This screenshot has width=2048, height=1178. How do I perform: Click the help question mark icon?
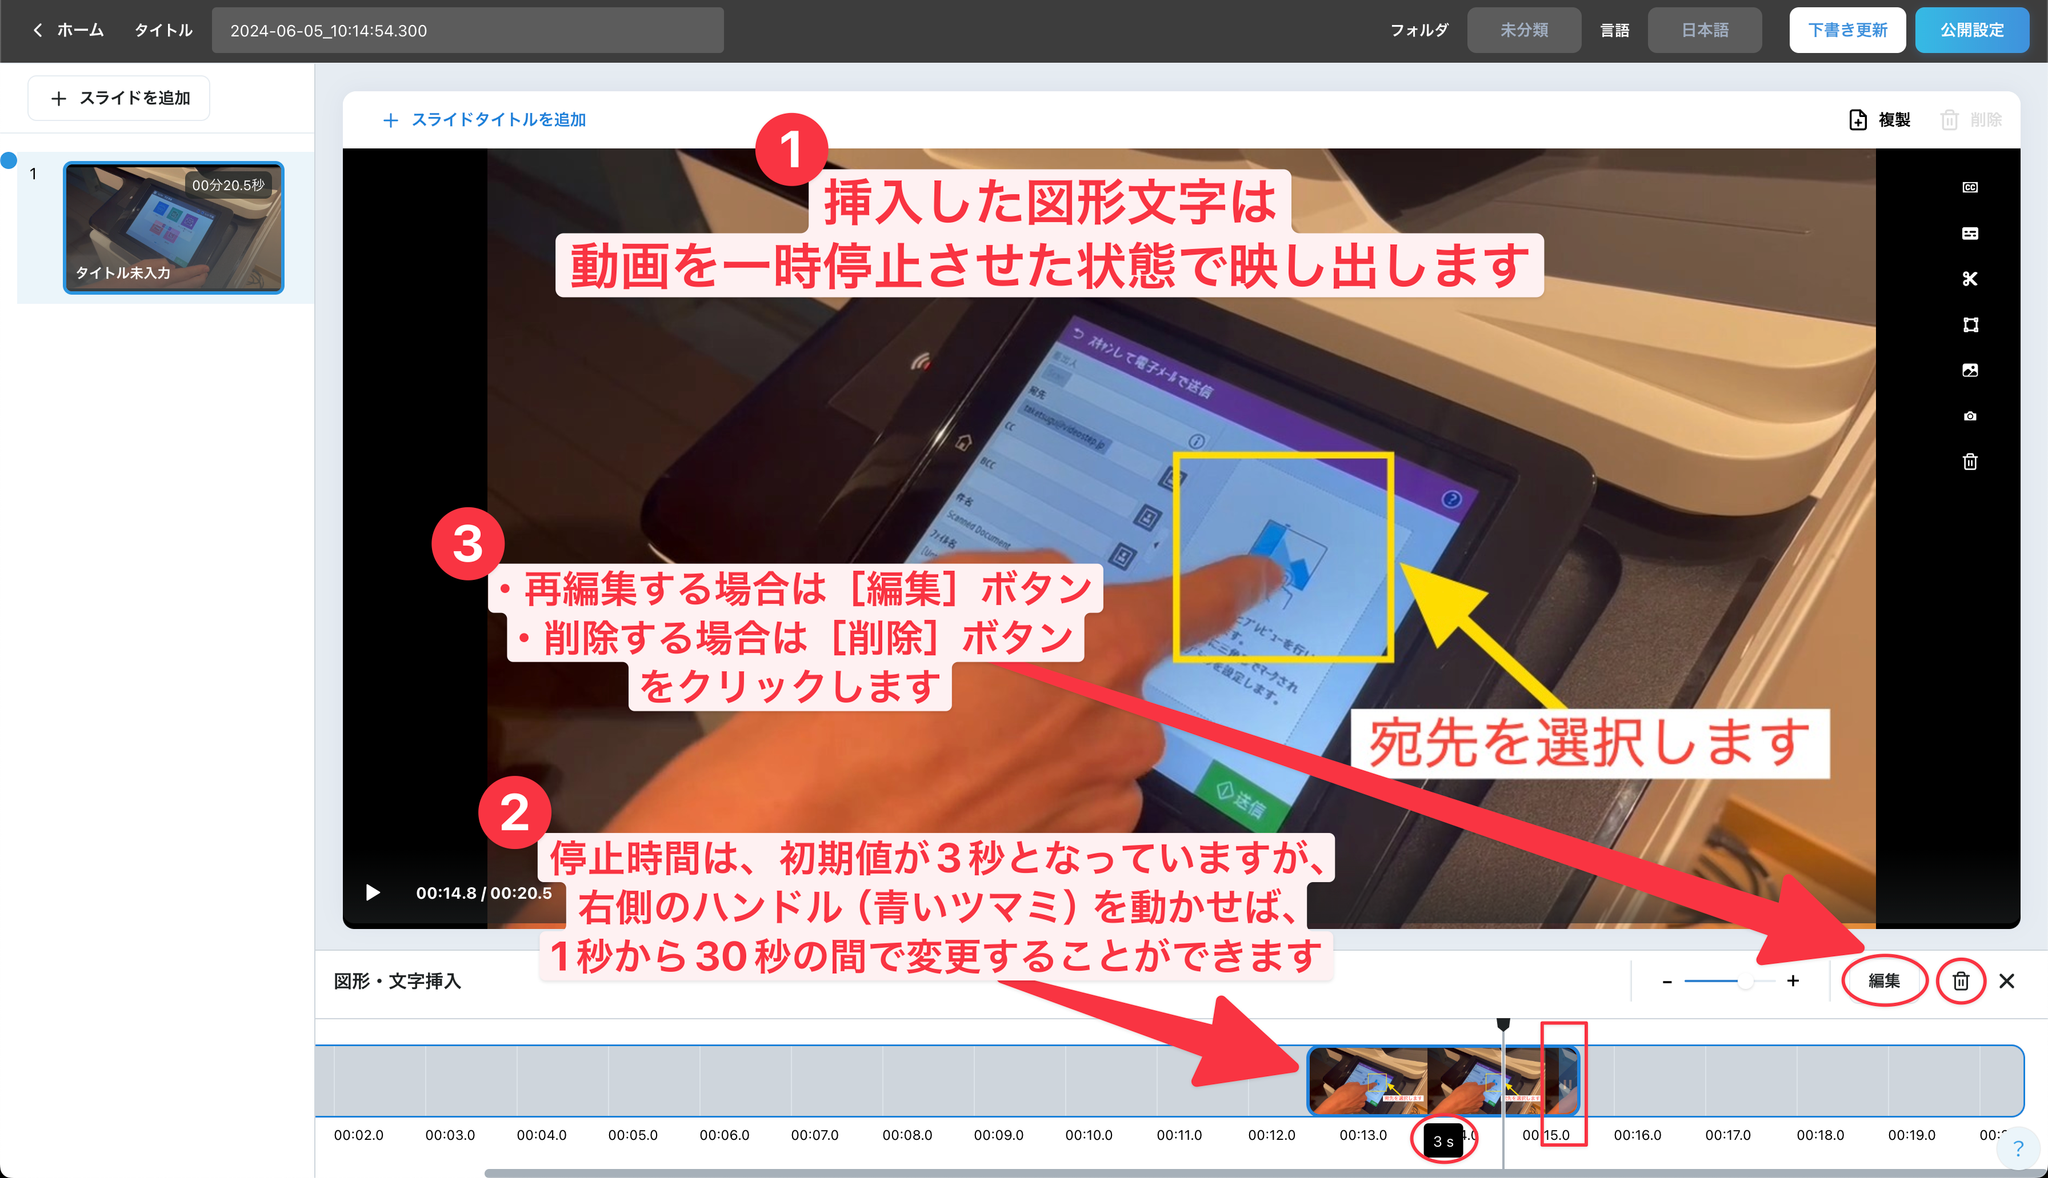click(x=2018, y=1149)
